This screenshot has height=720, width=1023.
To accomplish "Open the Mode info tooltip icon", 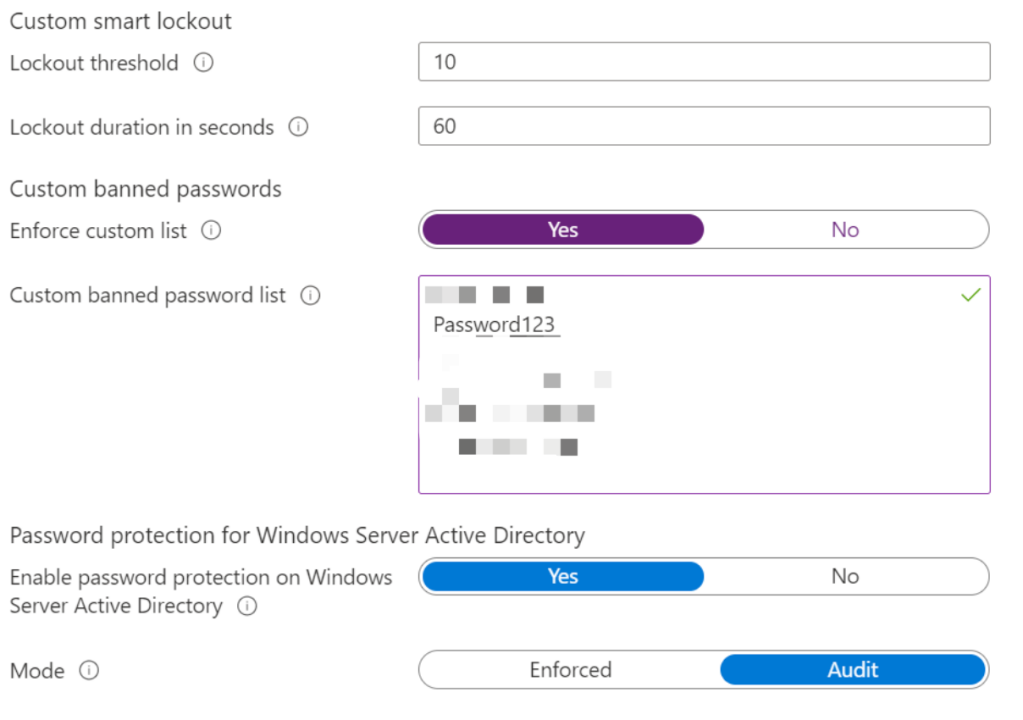I will [x=89, y=670].
